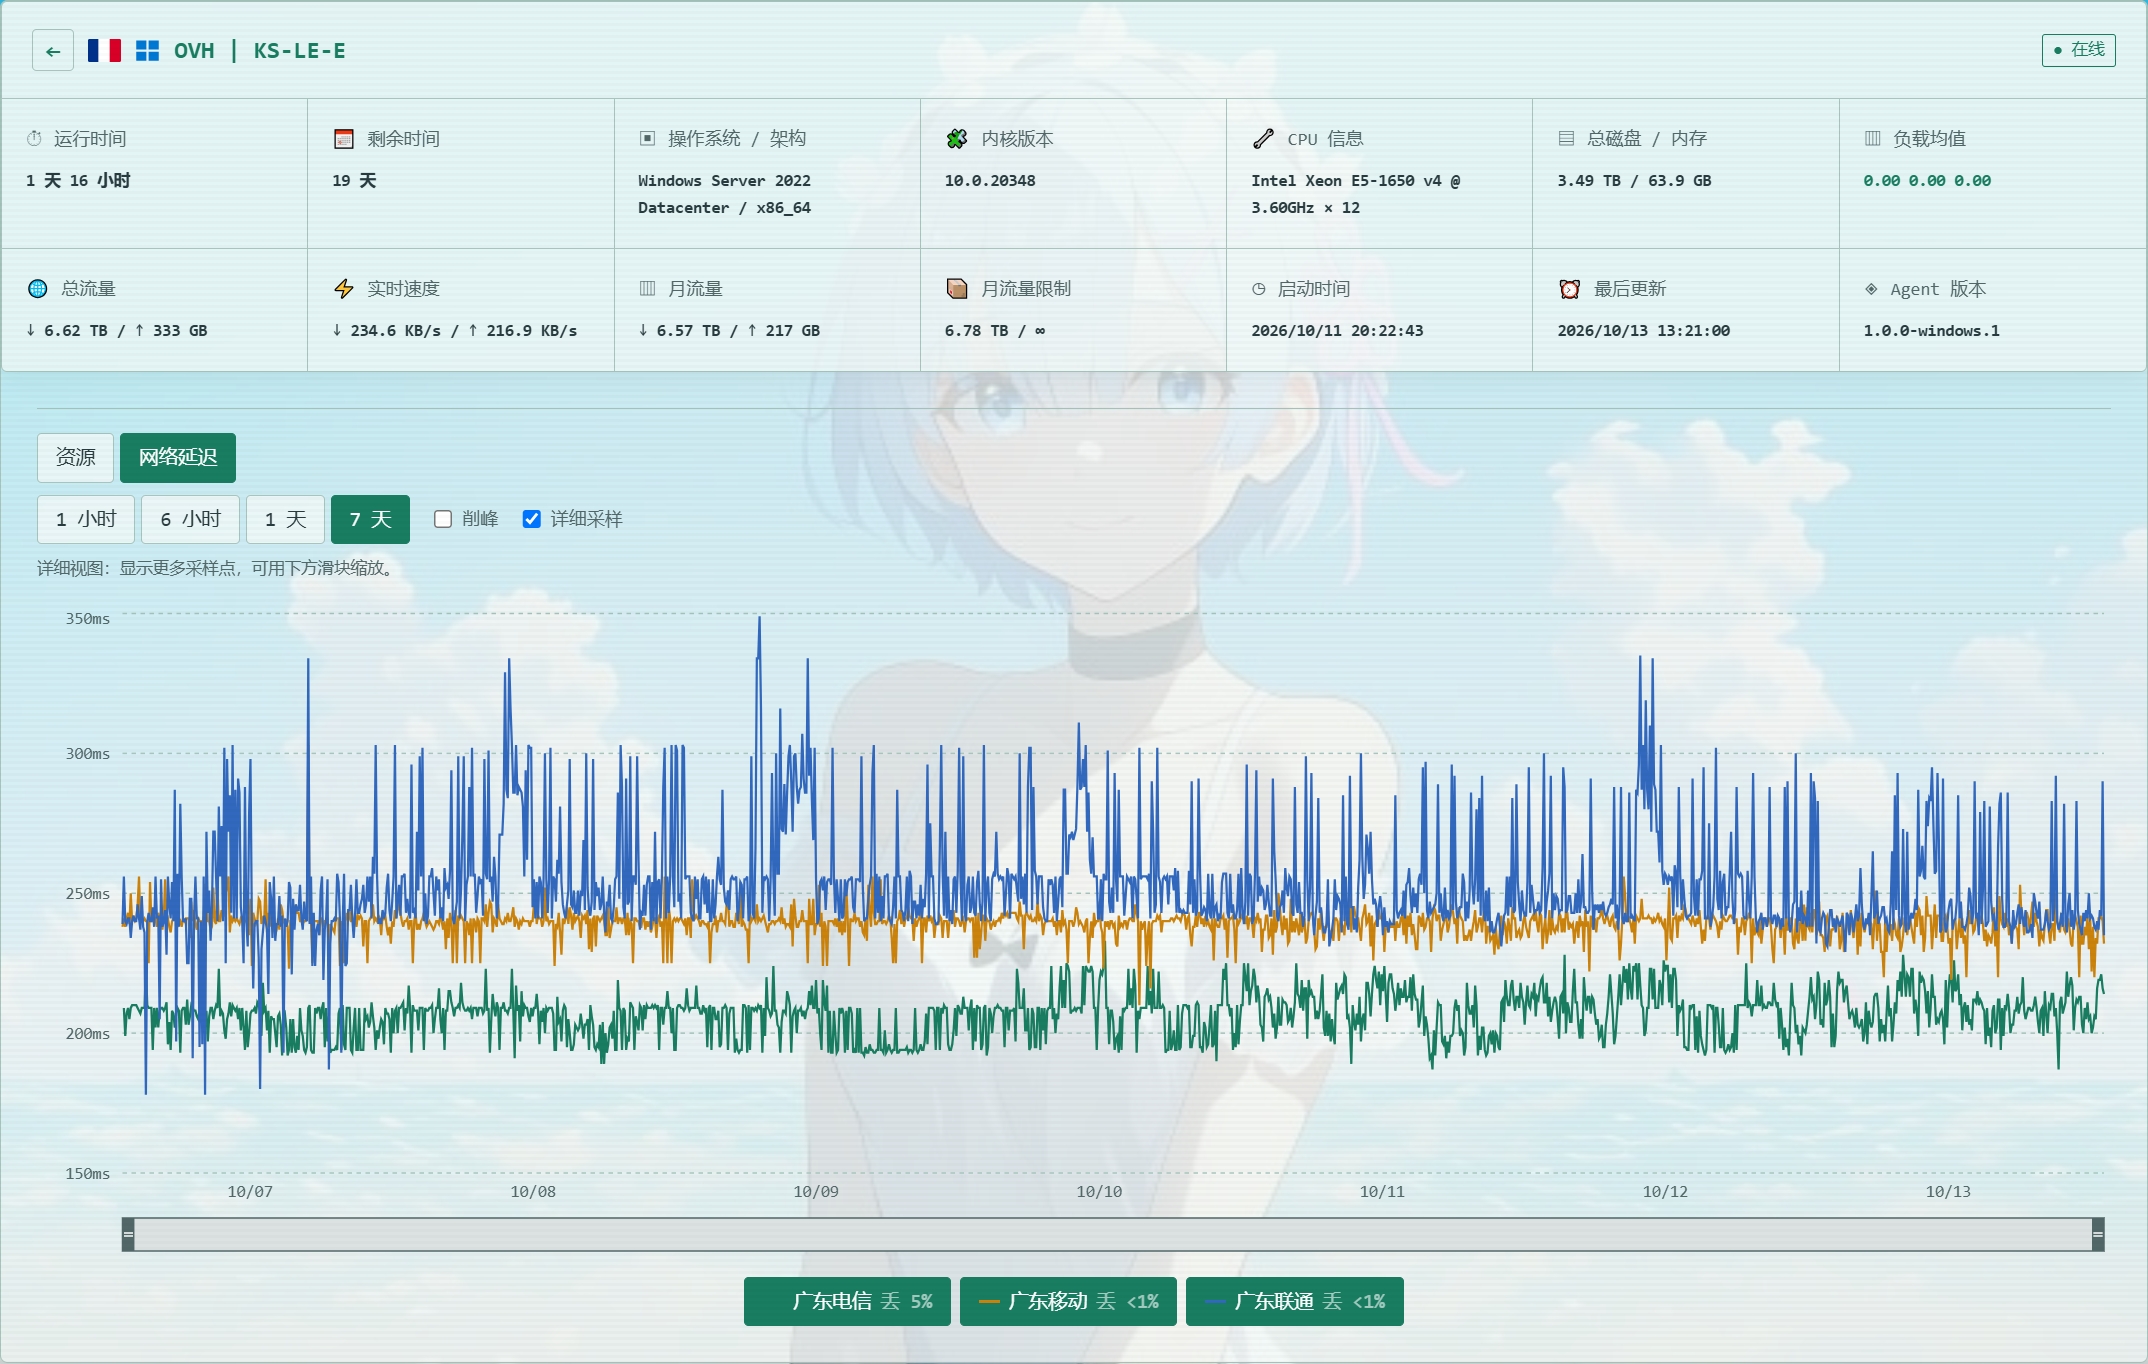Choose the 1 天 range button

(285, 520)
